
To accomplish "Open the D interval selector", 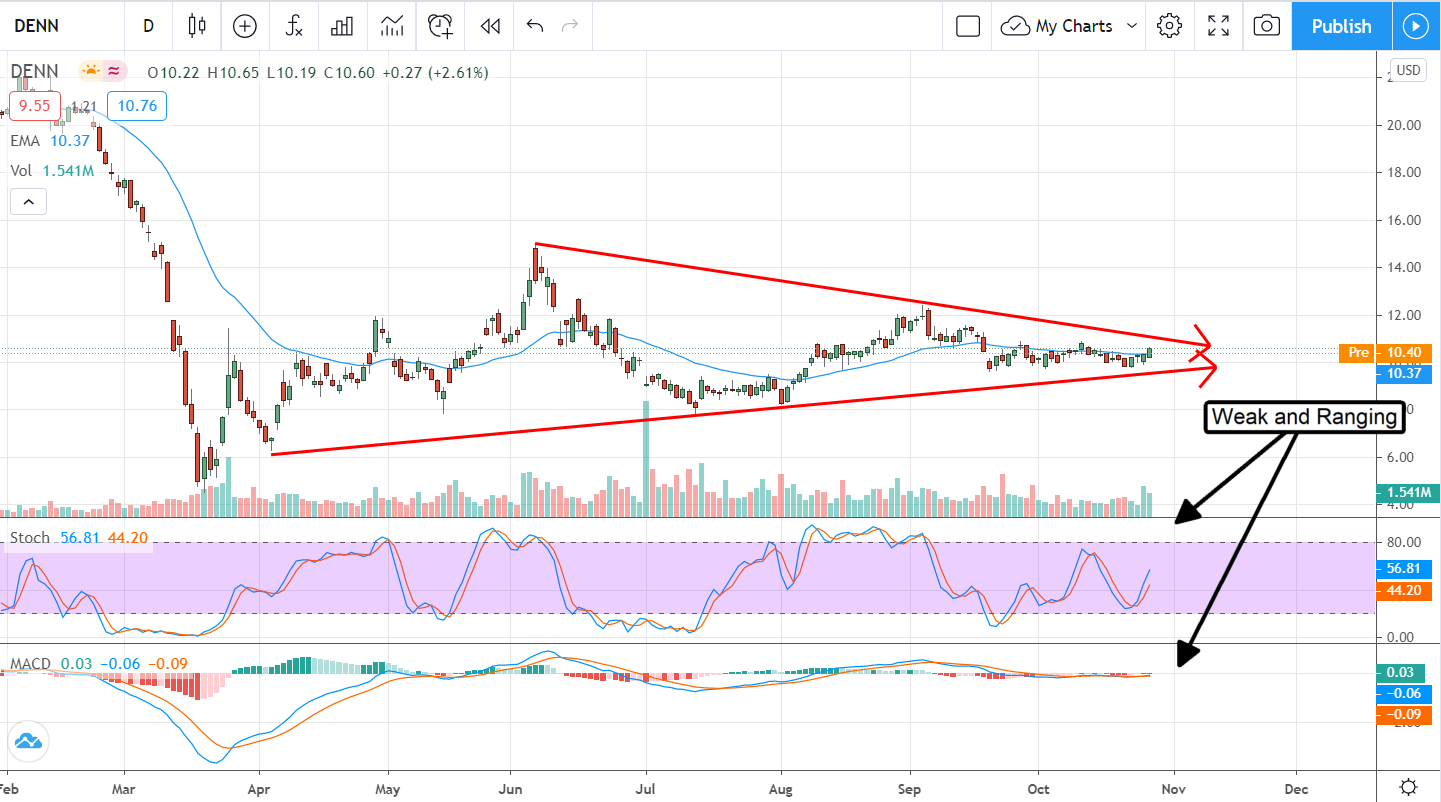I will tap(148, 26).
